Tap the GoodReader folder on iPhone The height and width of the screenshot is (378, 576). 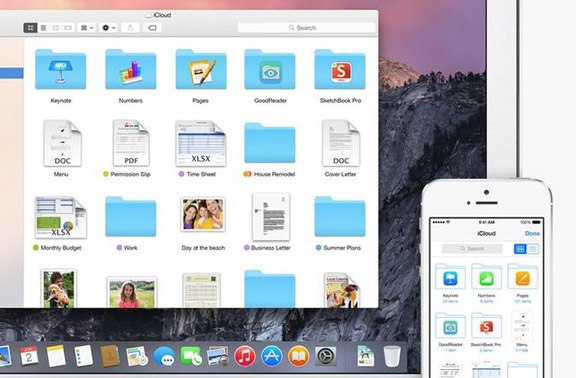point(450,325)
